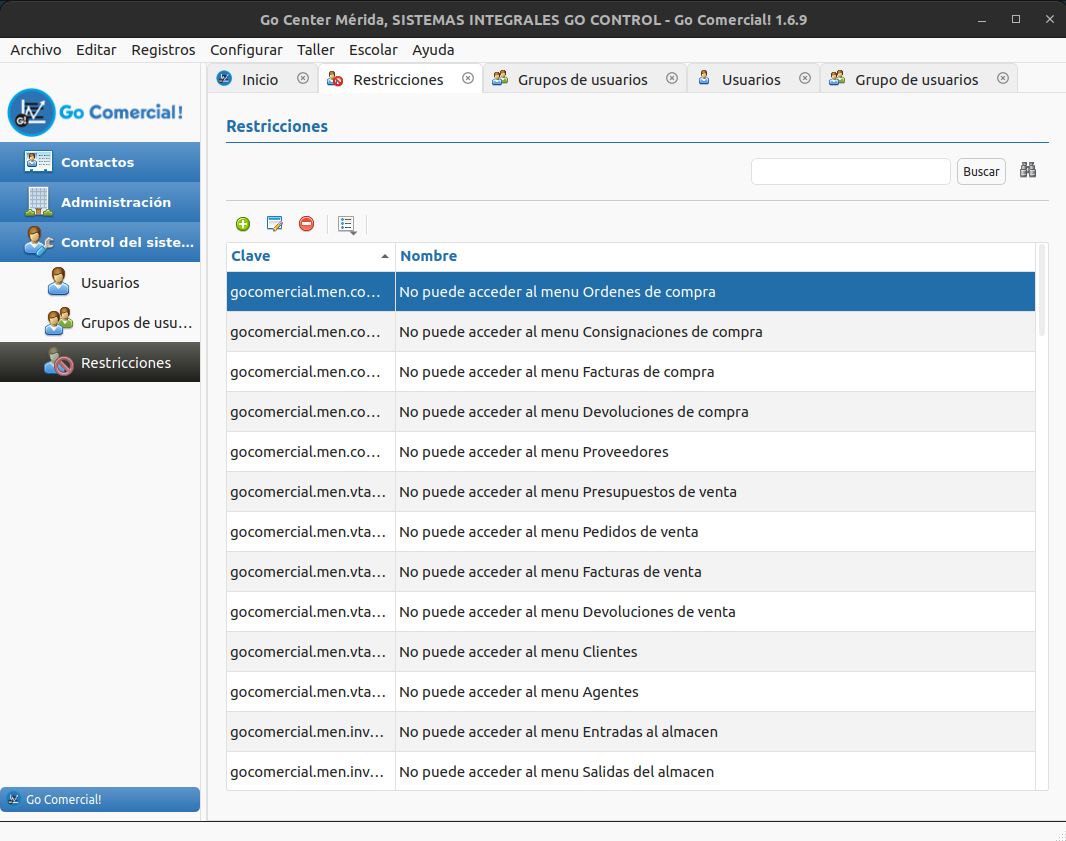Image resolution: width=1066 pixels, height=841 pixels.
Task: Edit the selected restriction
Action: (x=274, y=224)
